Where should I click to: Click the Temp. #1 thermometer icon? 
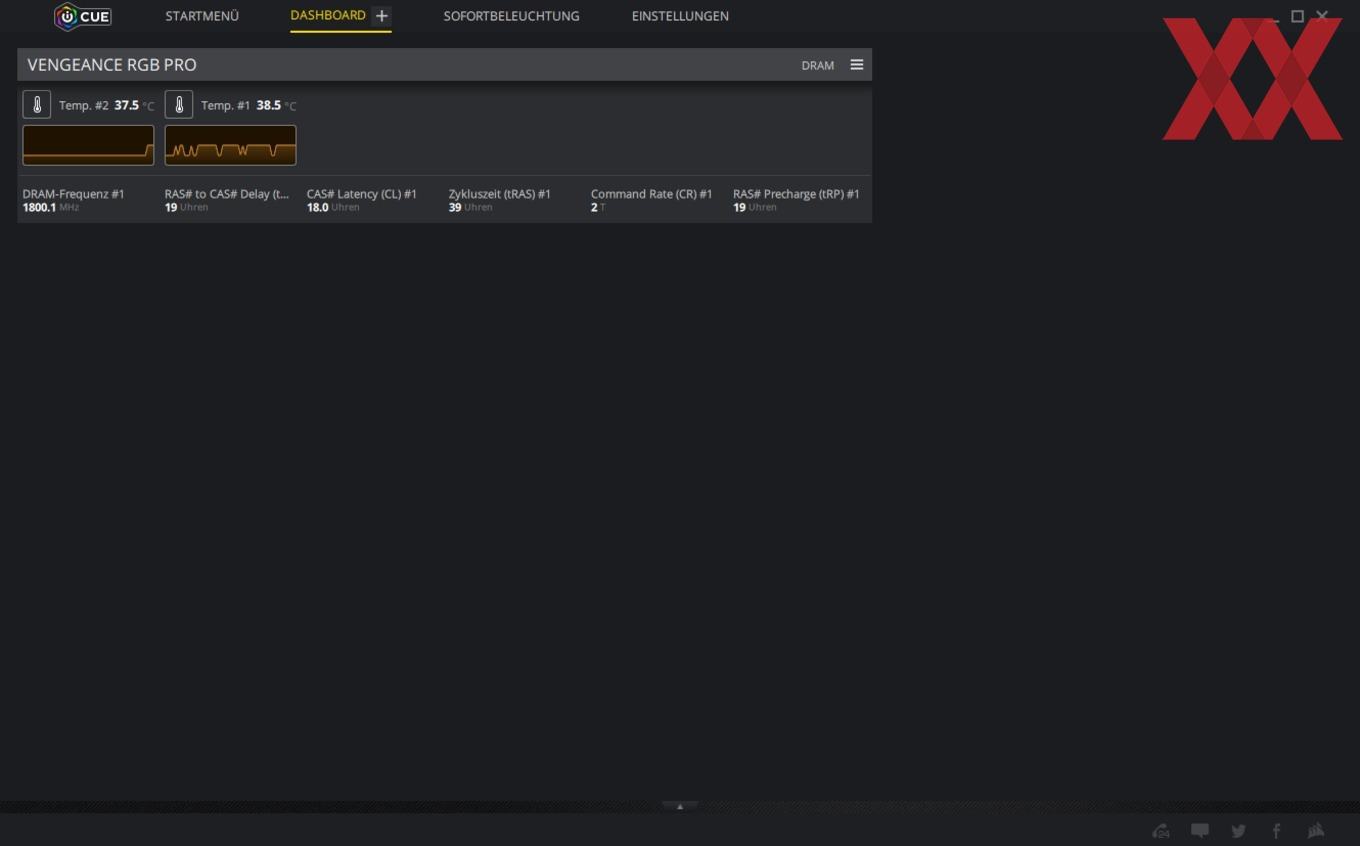coord(179,105)
